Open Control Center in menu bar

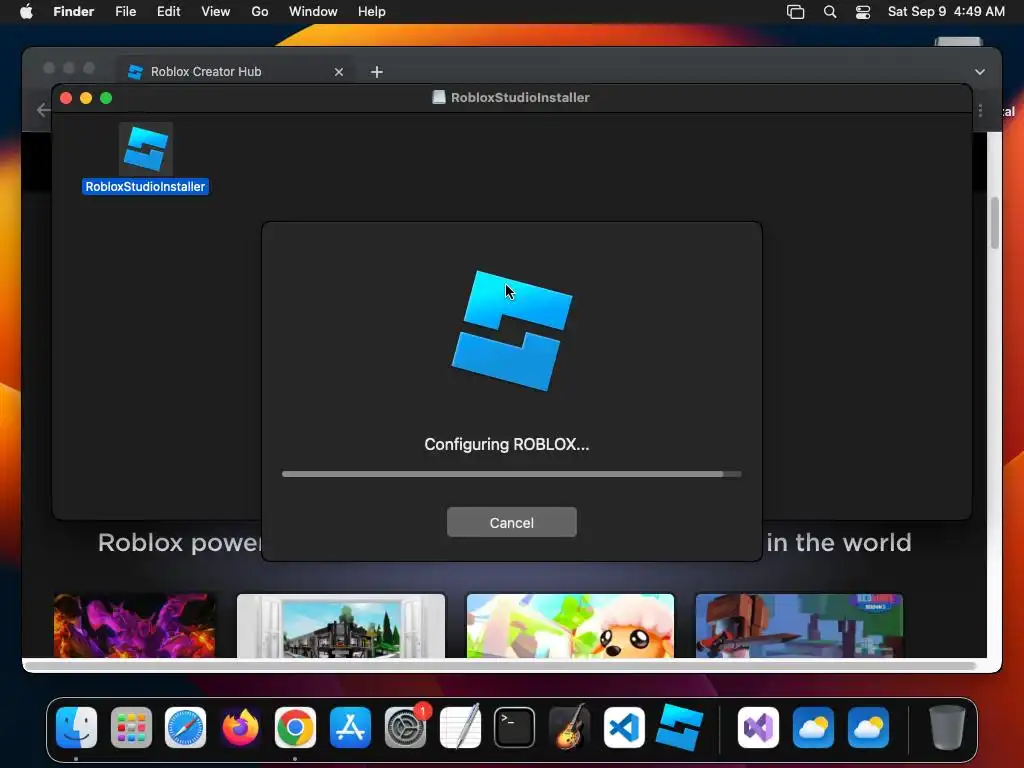pyautogui.click(x=863, y=12)
